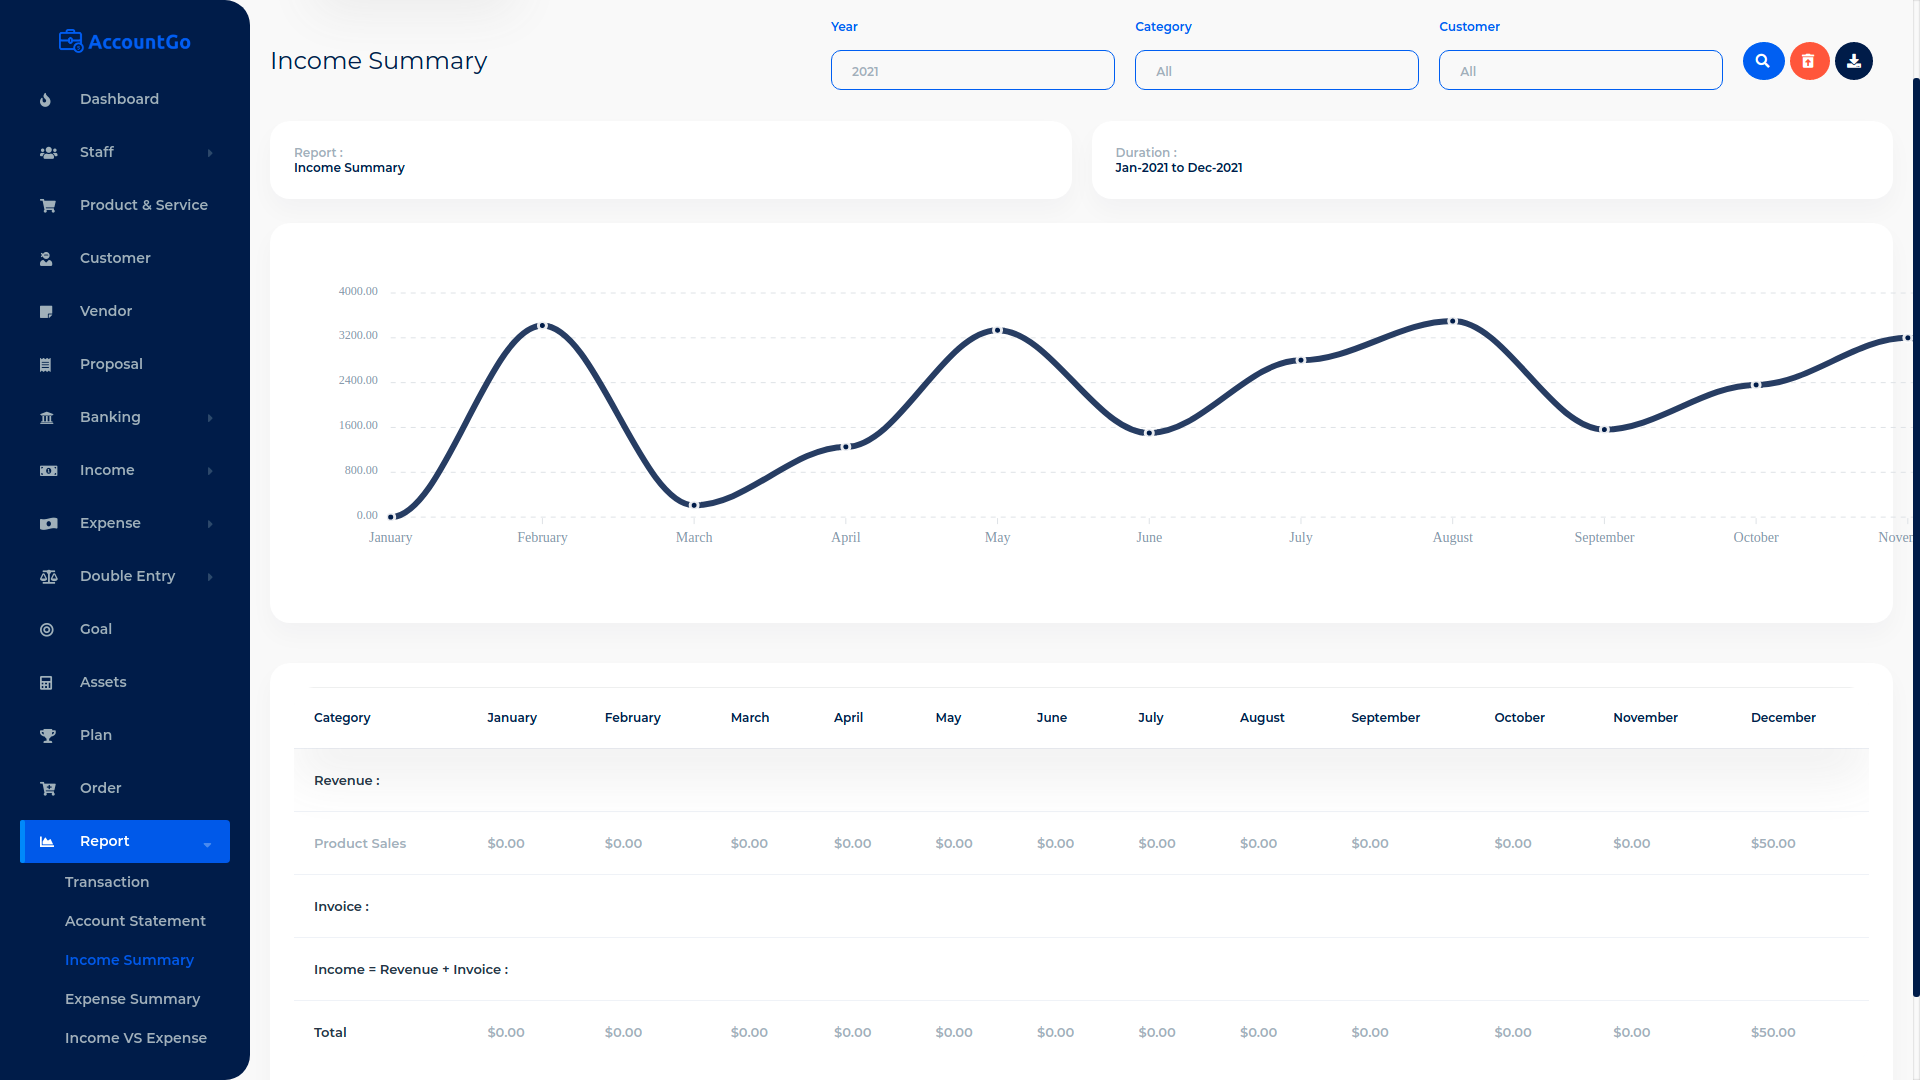Open the Transaction report link
The width and height of the screenshot is (1920, 1080).
[107, 882]
